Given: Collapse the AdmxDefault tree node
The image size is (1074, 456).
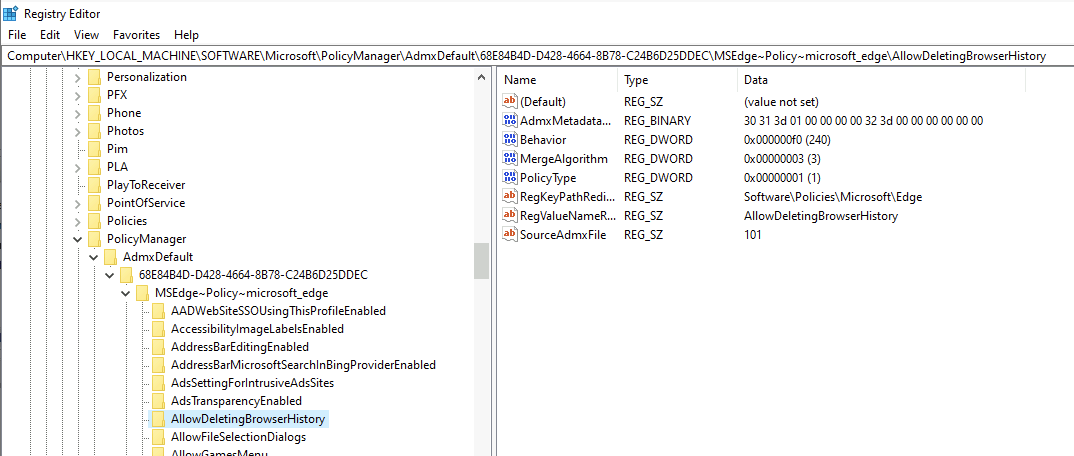Looking at the screenshot, I should coord(94,257).
